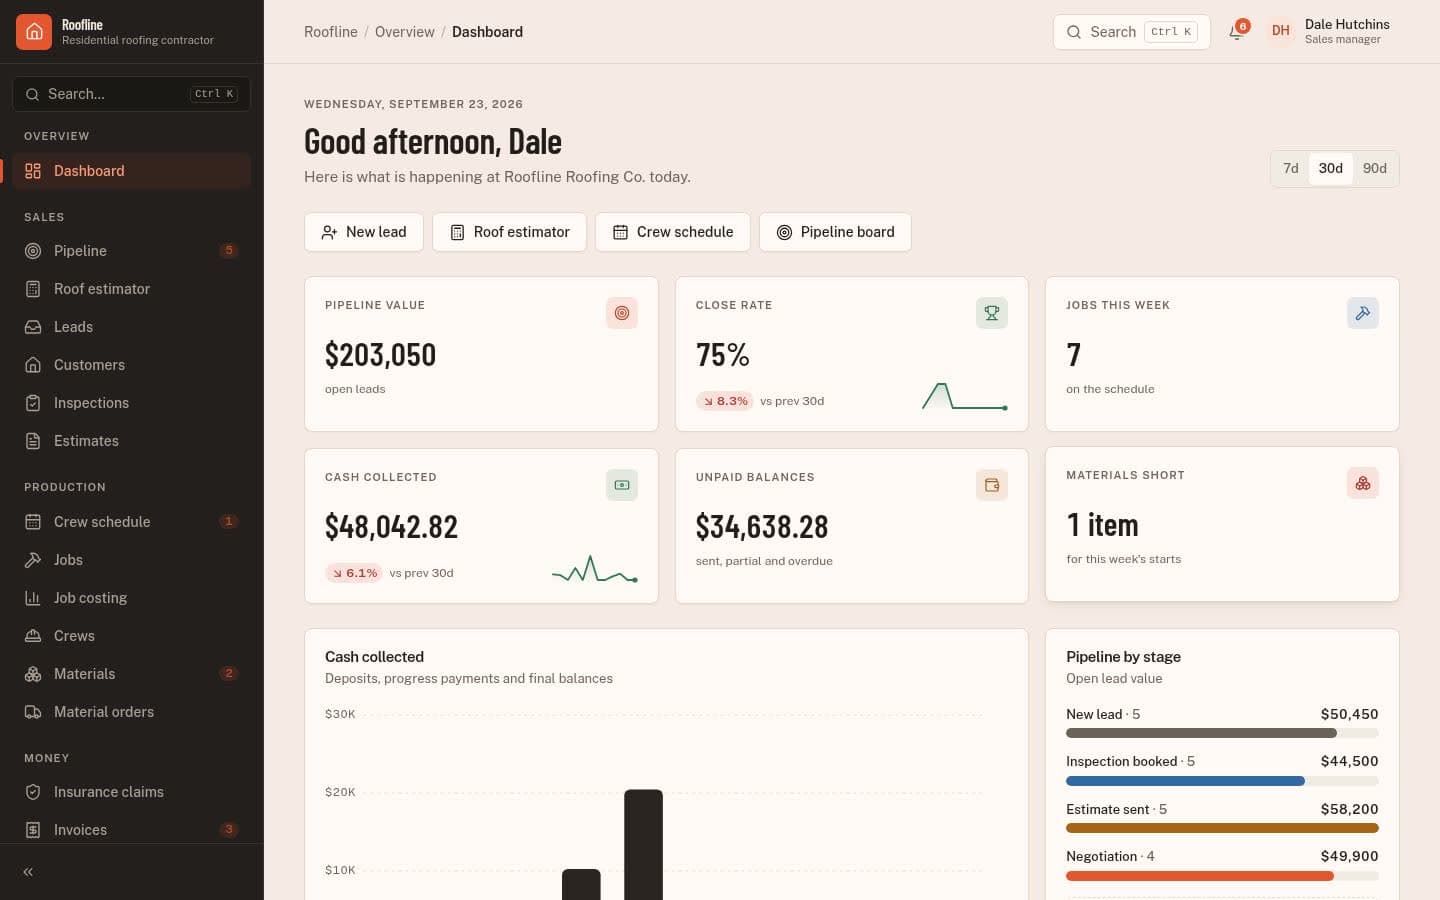The width and height of the screenshot is (1440, 900).
Task: Select the 7d time range
Action: click(x=1291, y=168)
